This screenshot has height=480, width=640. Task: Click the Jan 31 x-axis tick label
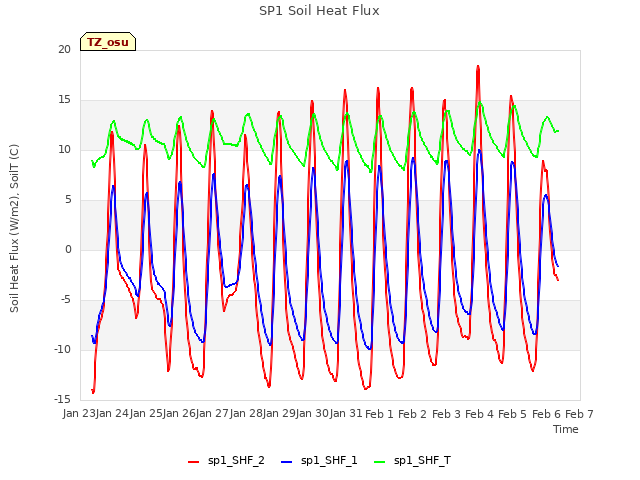point(346,414)
